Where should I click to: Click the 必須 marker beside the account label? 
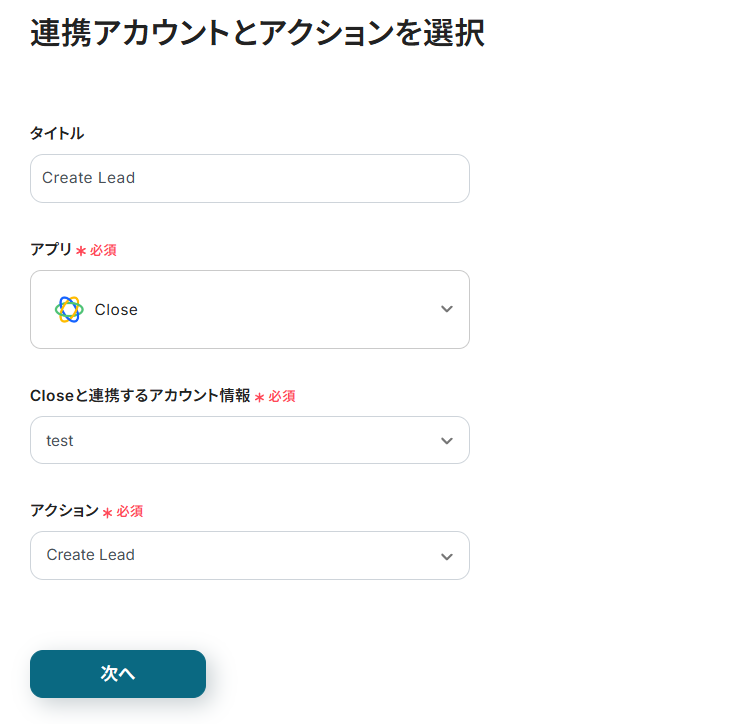pyautogui.click(x=282, y=396)
